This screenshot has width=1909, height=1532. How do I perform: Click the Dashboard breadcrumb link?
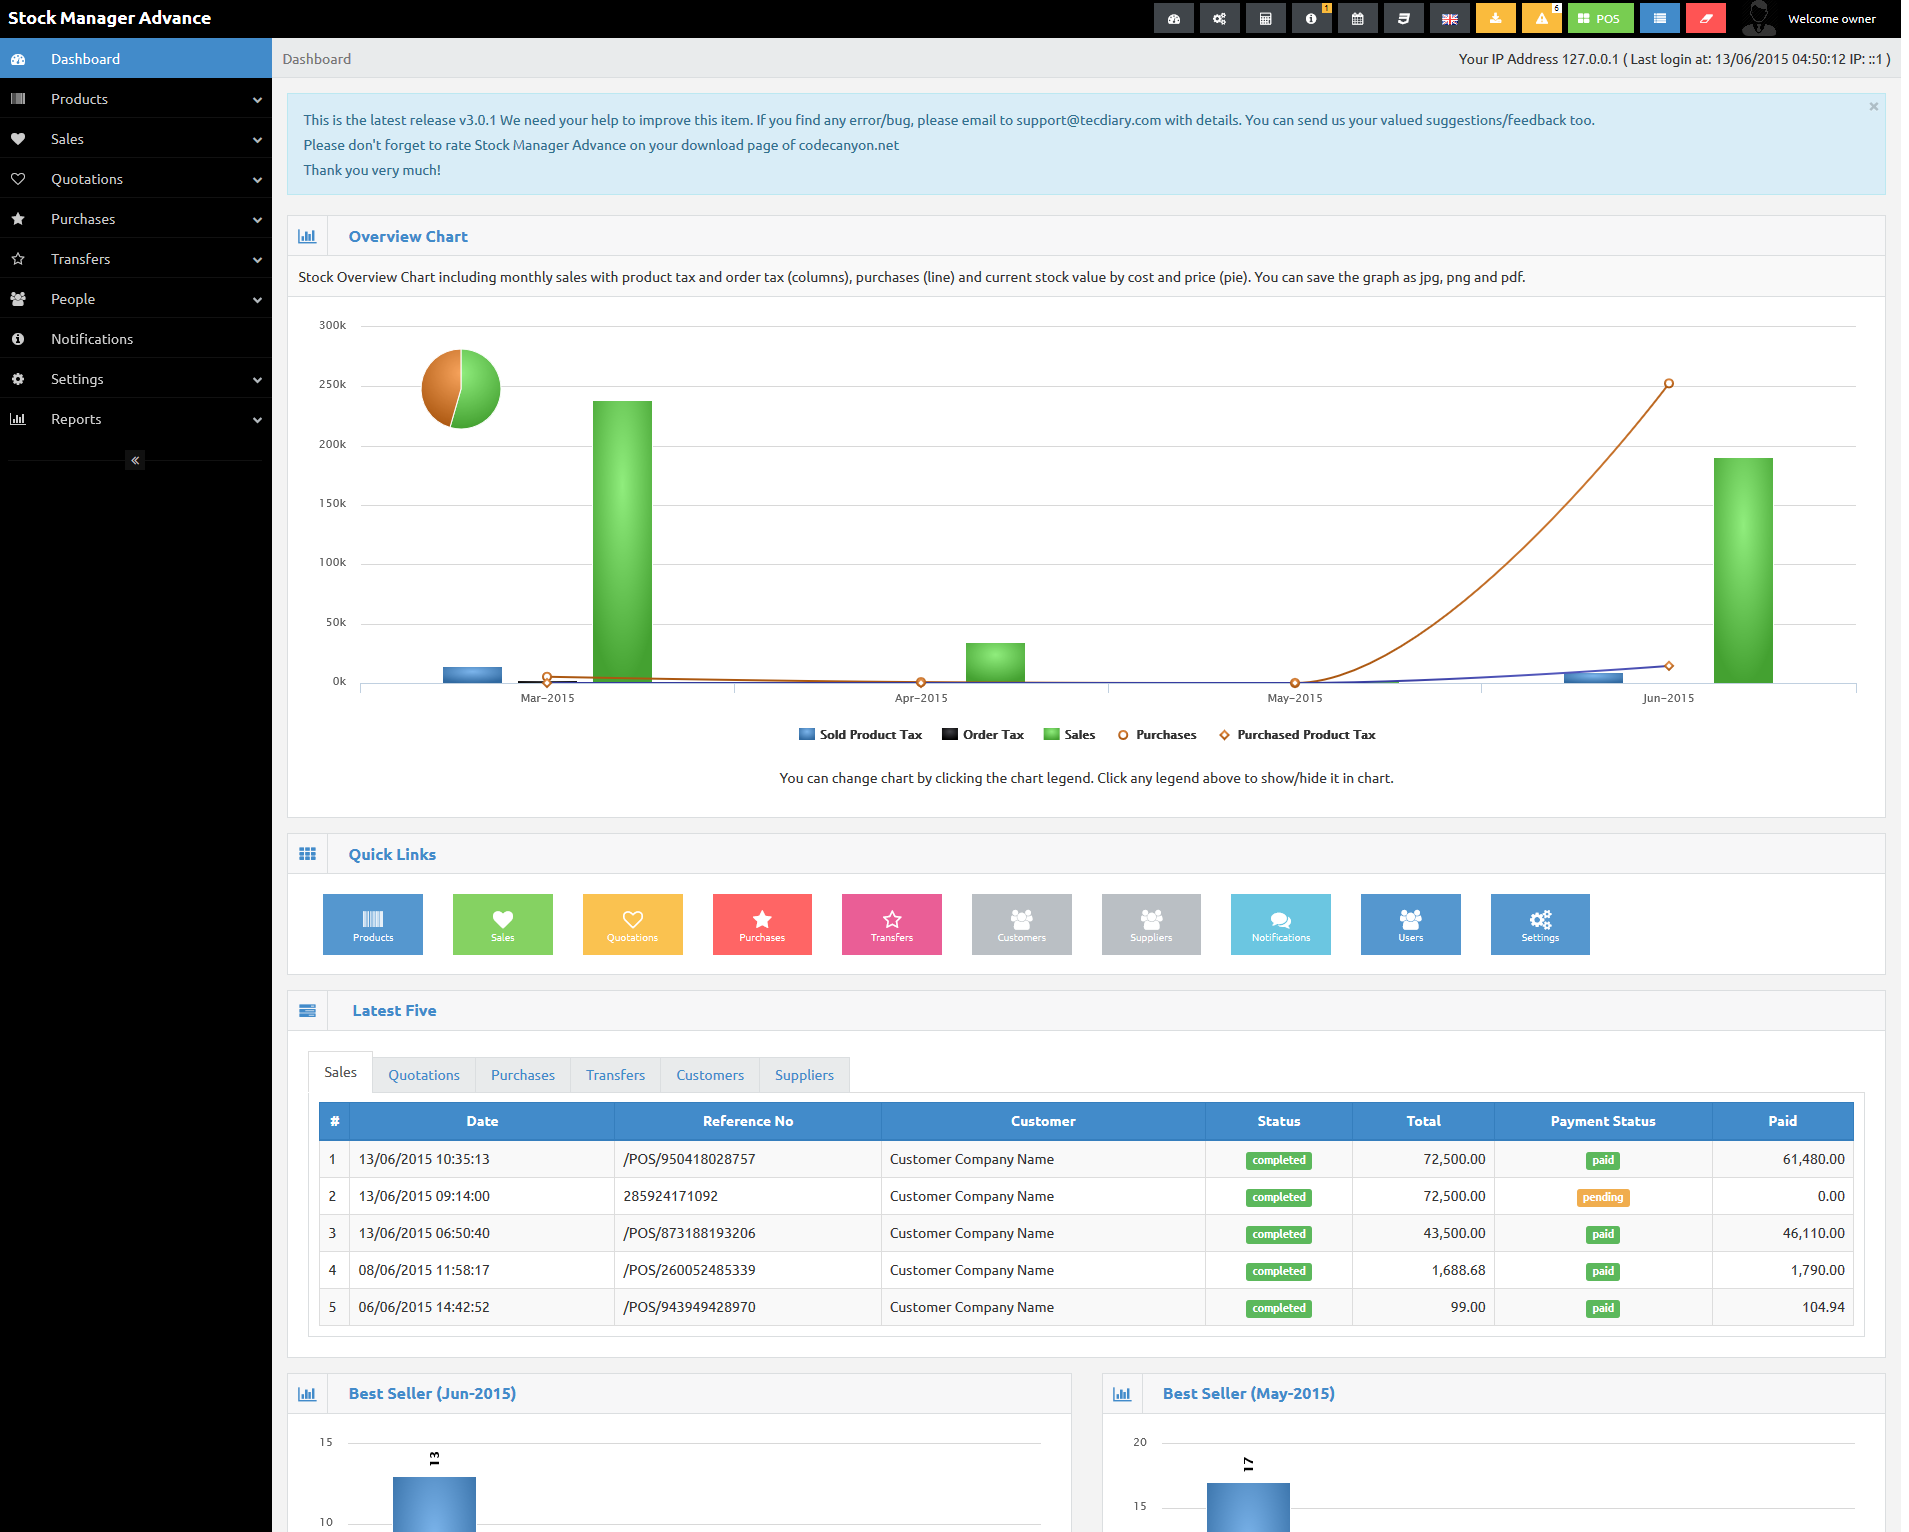[317, 59]
